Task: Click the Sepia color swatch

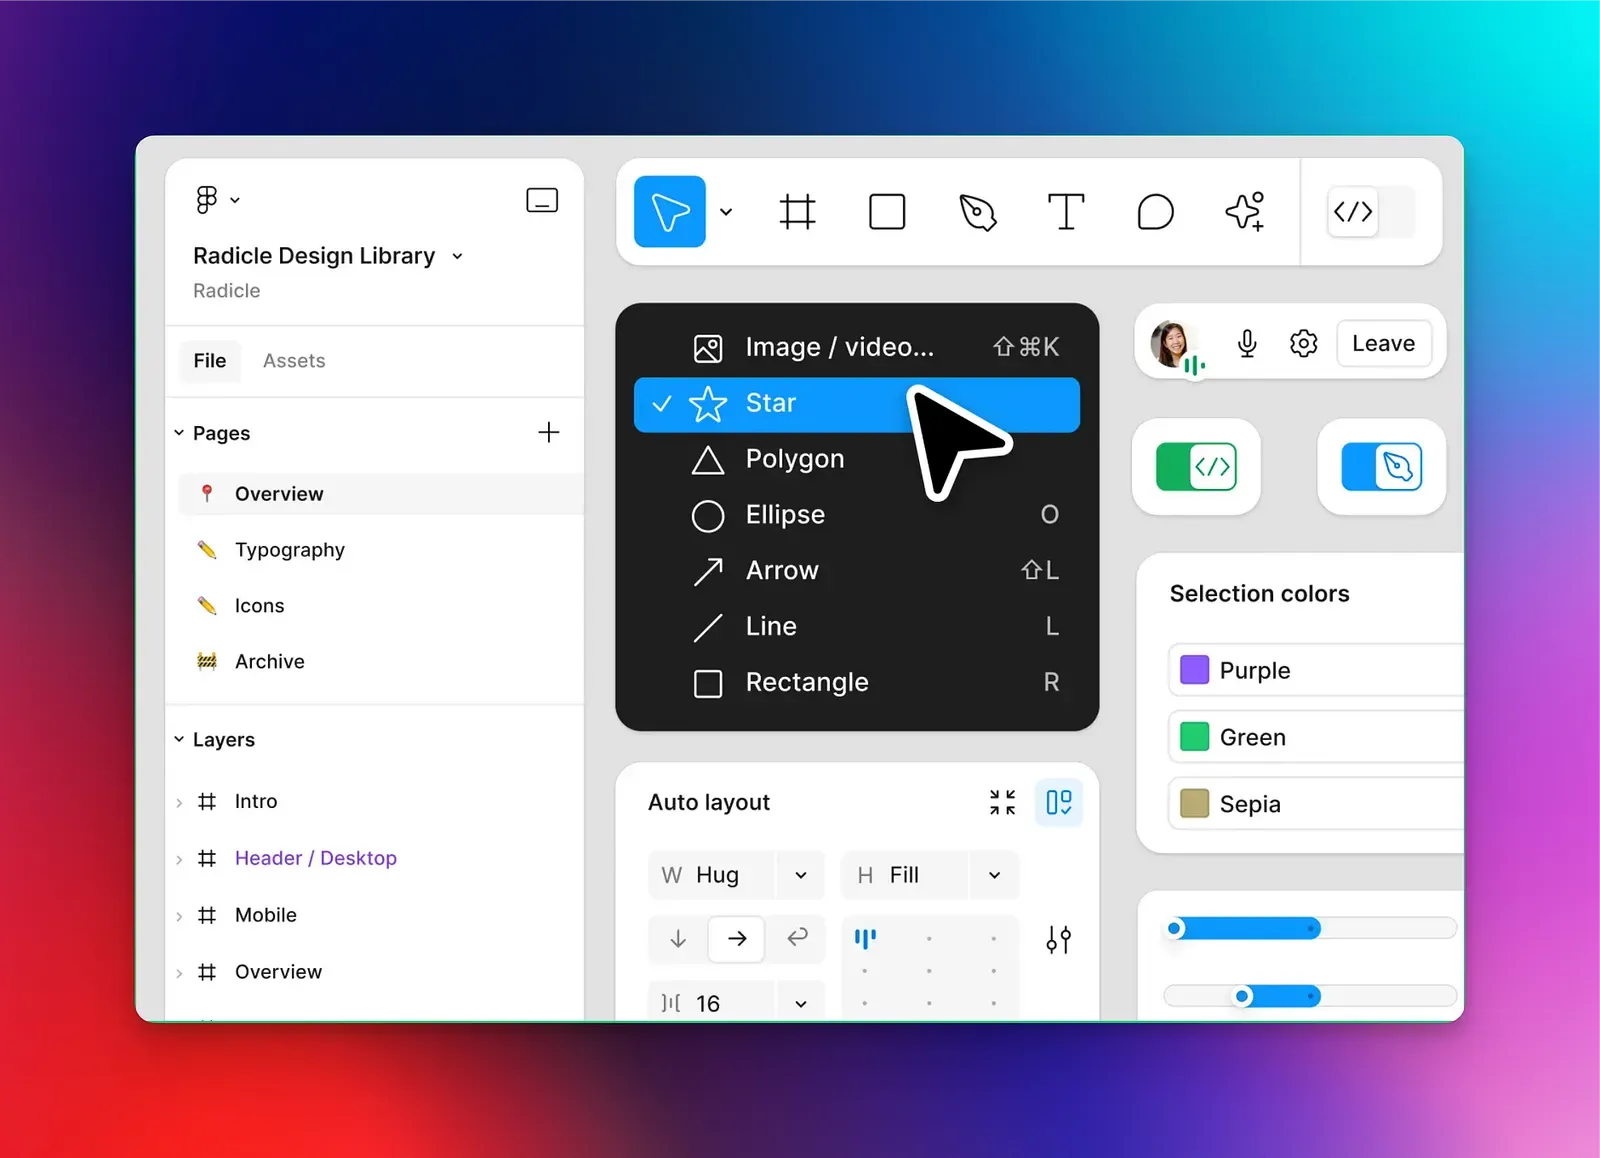Action: click(x=1194, y=804)
